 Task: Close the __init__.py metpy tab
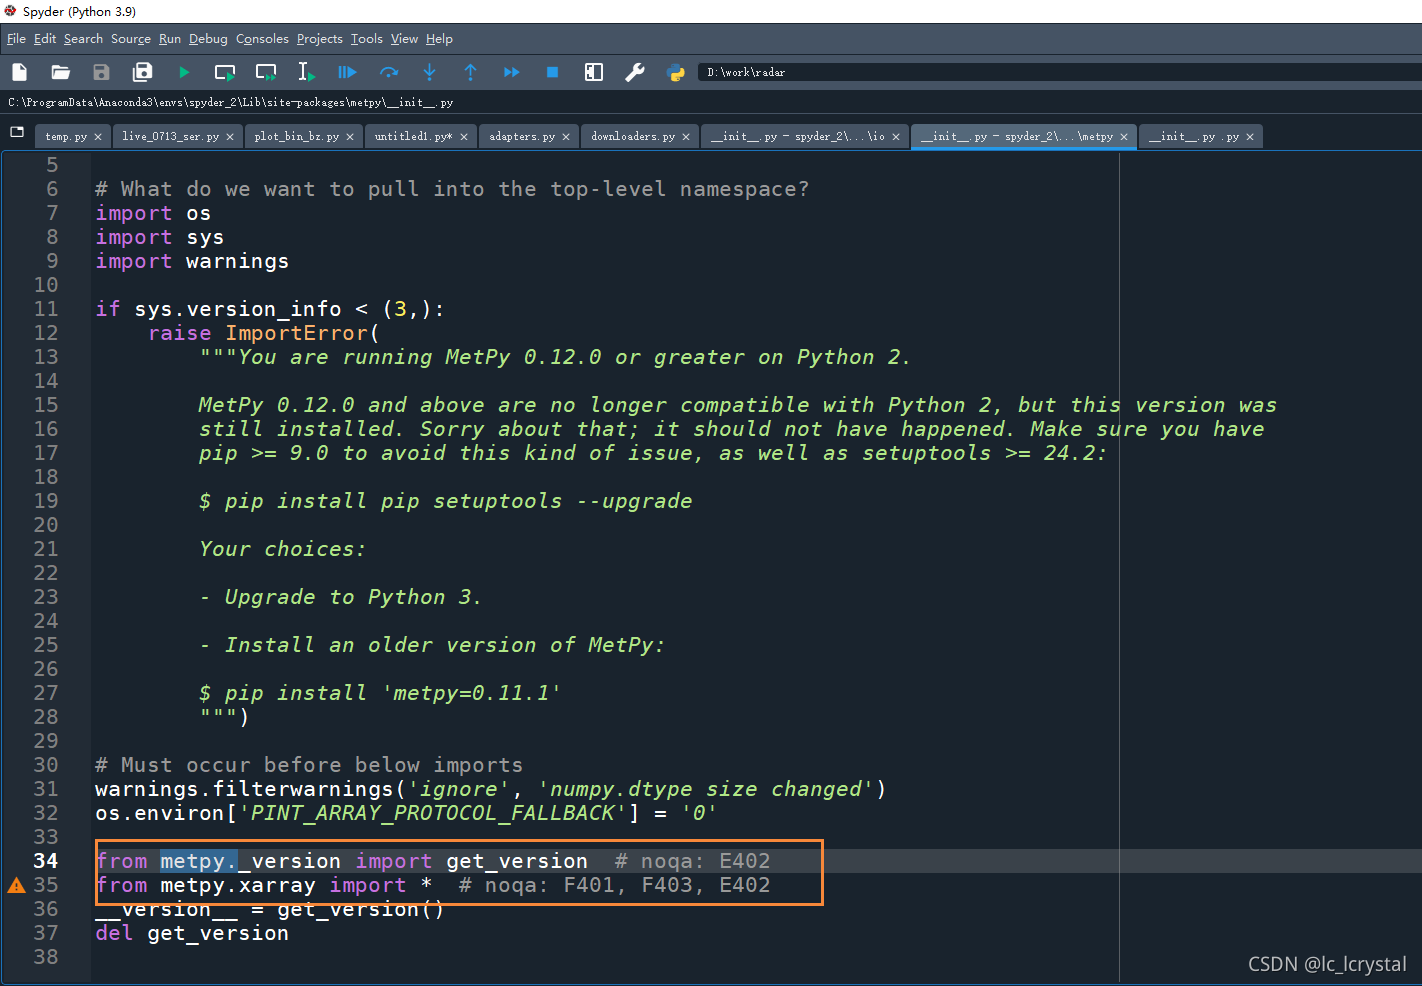(x=1124, y=137)
